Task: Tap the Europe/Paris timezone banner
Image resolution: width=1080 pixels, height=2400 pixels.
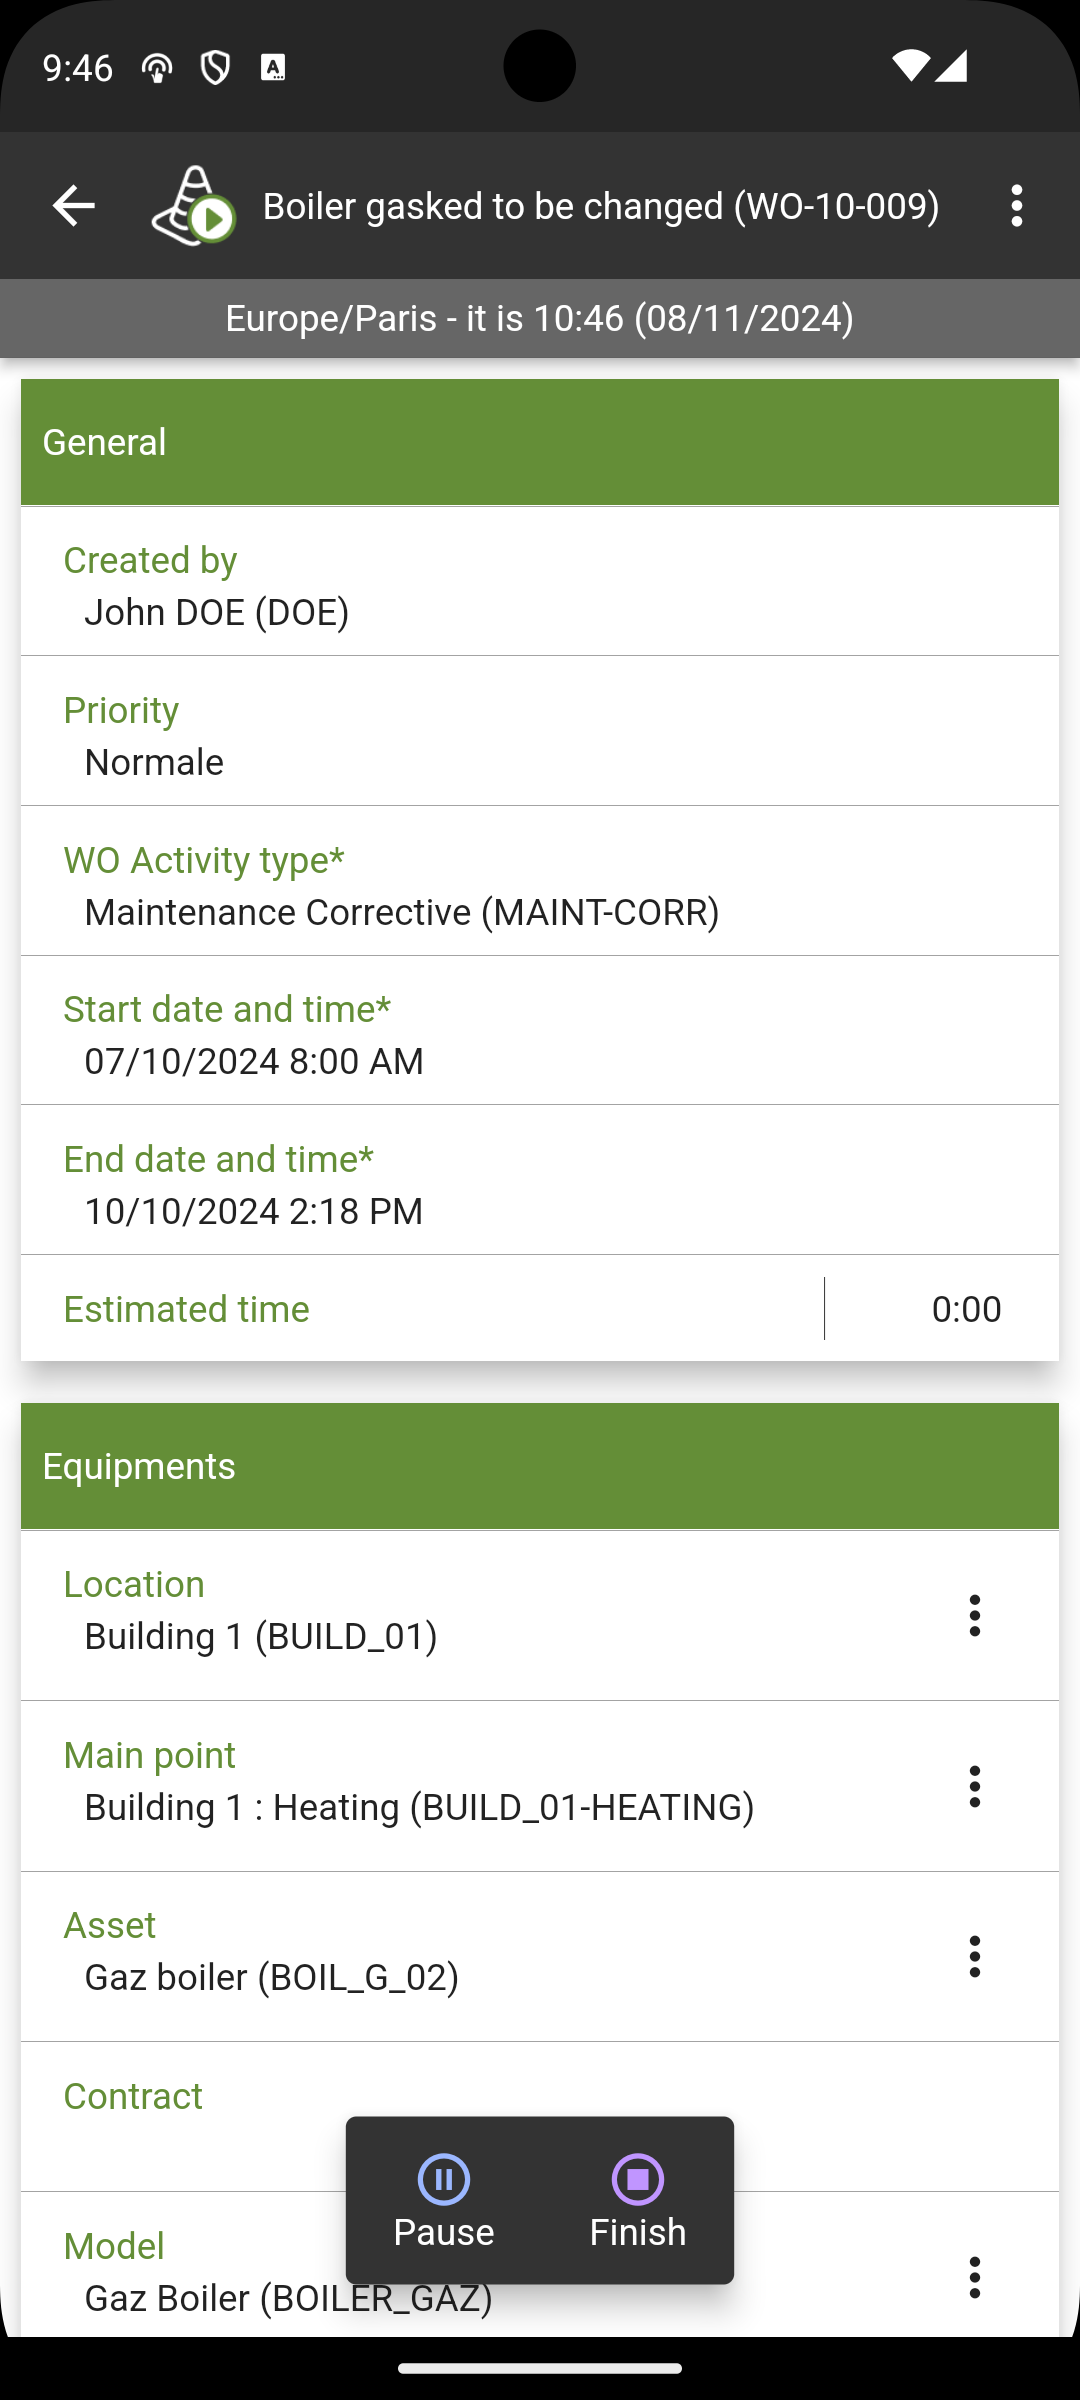Action: click(x=540, y=318)
